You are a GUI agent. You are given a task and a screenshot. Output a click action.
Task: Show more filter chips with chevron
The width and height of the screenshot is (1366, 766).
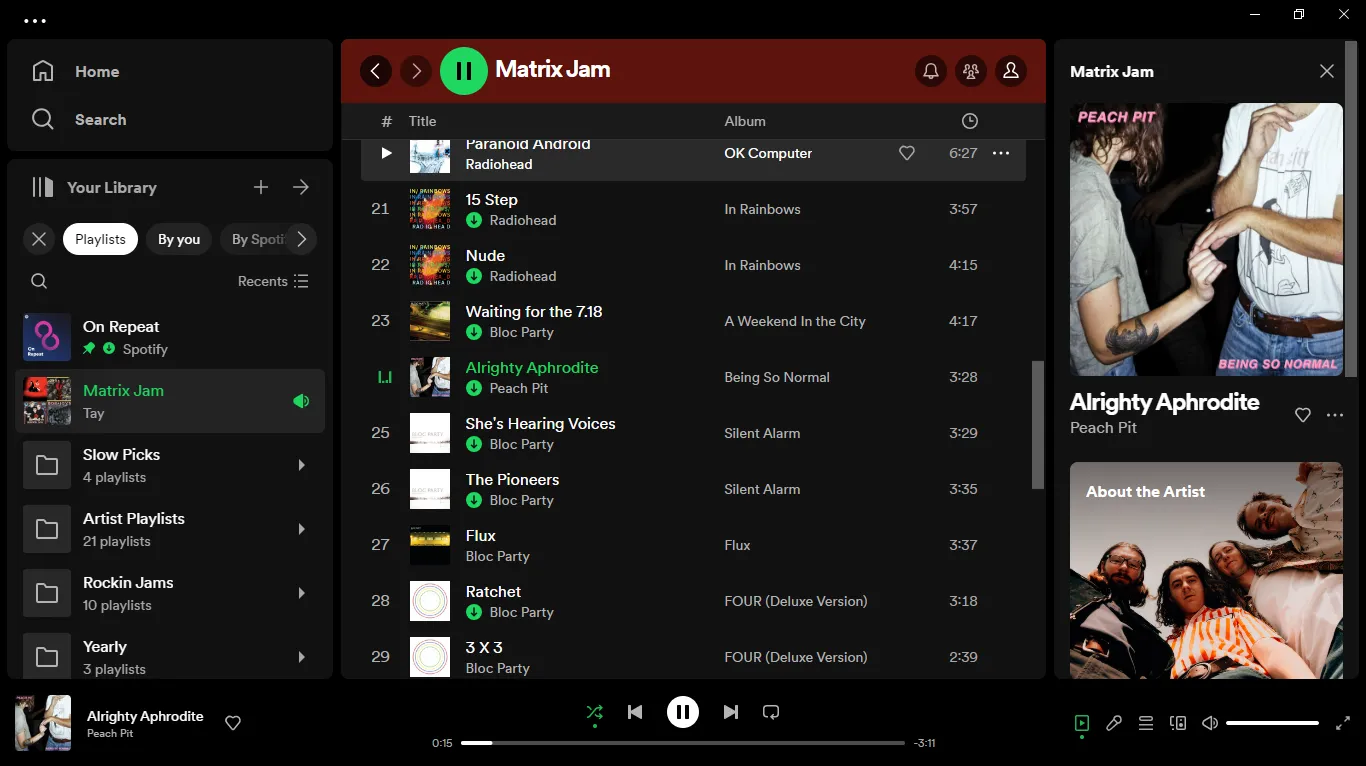(x=302, y=239)
